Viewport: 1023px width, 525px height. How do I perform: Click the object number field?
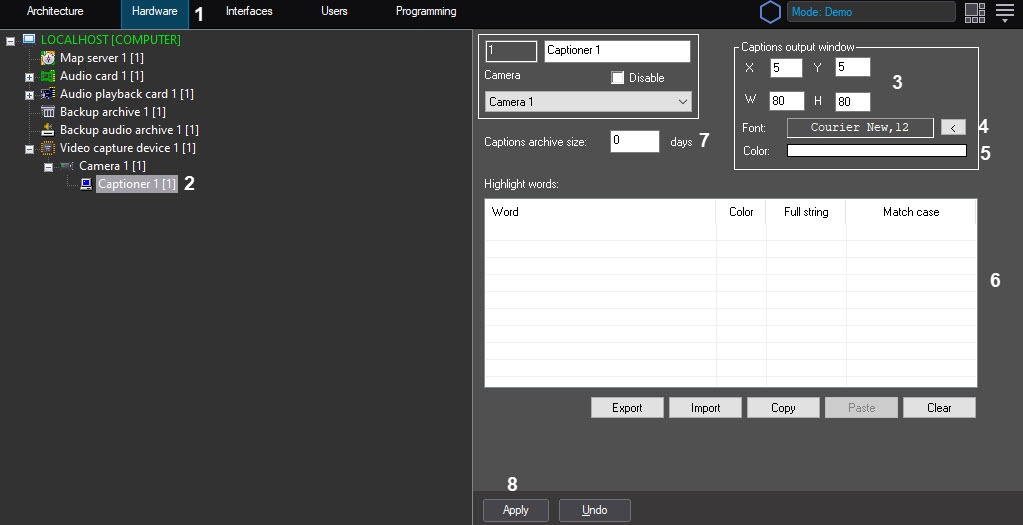[x=511, y=51]
